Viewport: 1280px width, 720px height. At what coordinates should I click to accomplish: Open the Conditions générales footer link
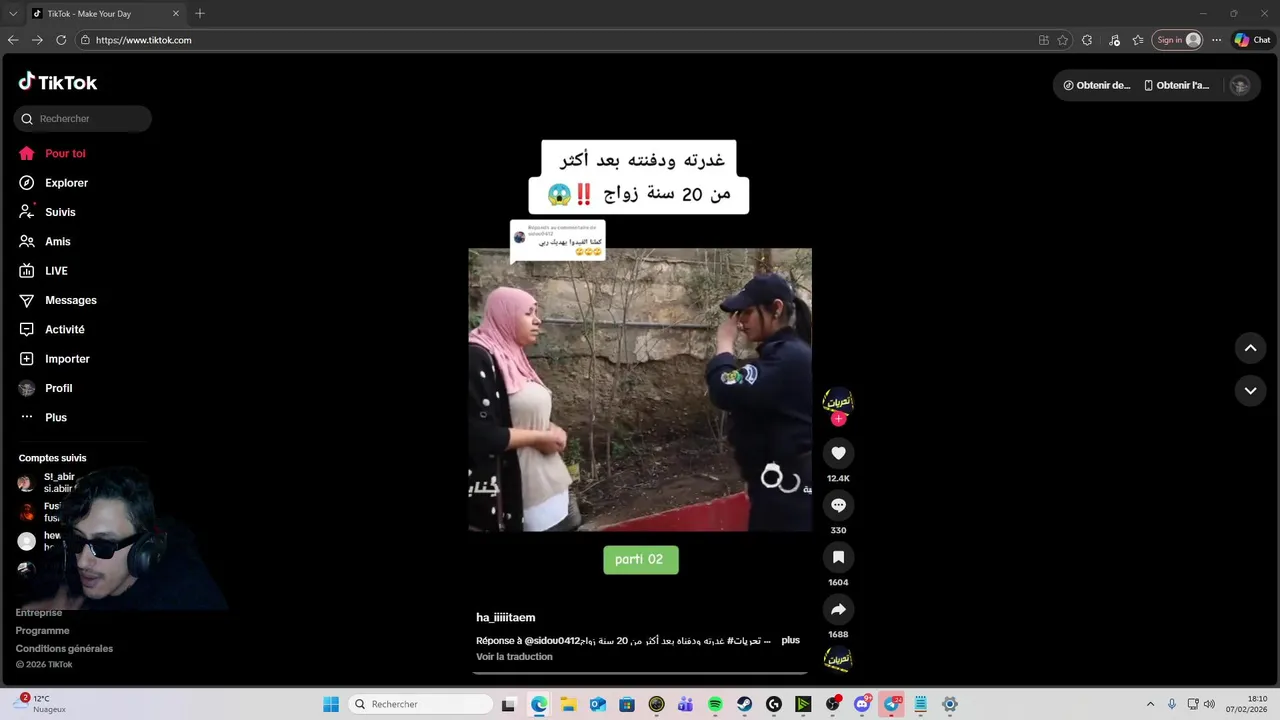coord(64,649)
